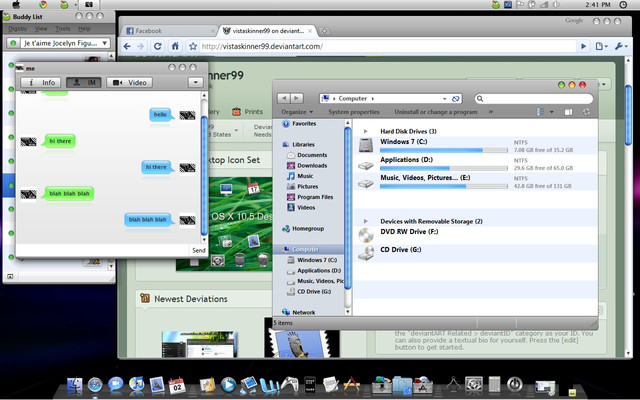The width and height of the screenshot is (640, 400).
Task: Click the Go arrow at end of address bar
Action: point(584,46)
